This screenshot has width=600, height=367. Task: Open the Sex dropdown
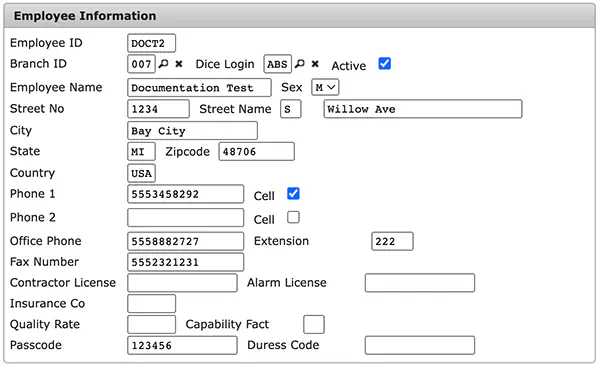tap(325, 88)
